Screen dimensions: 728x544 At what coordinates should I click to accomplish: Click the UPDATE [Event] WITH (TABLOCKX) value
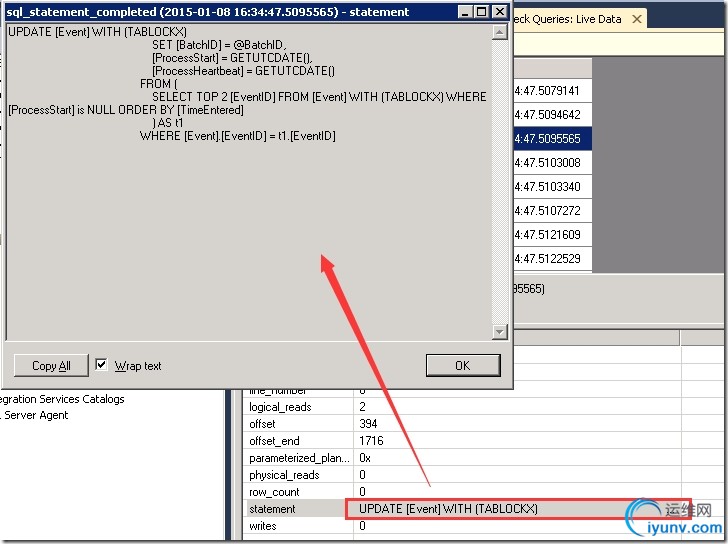pos(448,509)
